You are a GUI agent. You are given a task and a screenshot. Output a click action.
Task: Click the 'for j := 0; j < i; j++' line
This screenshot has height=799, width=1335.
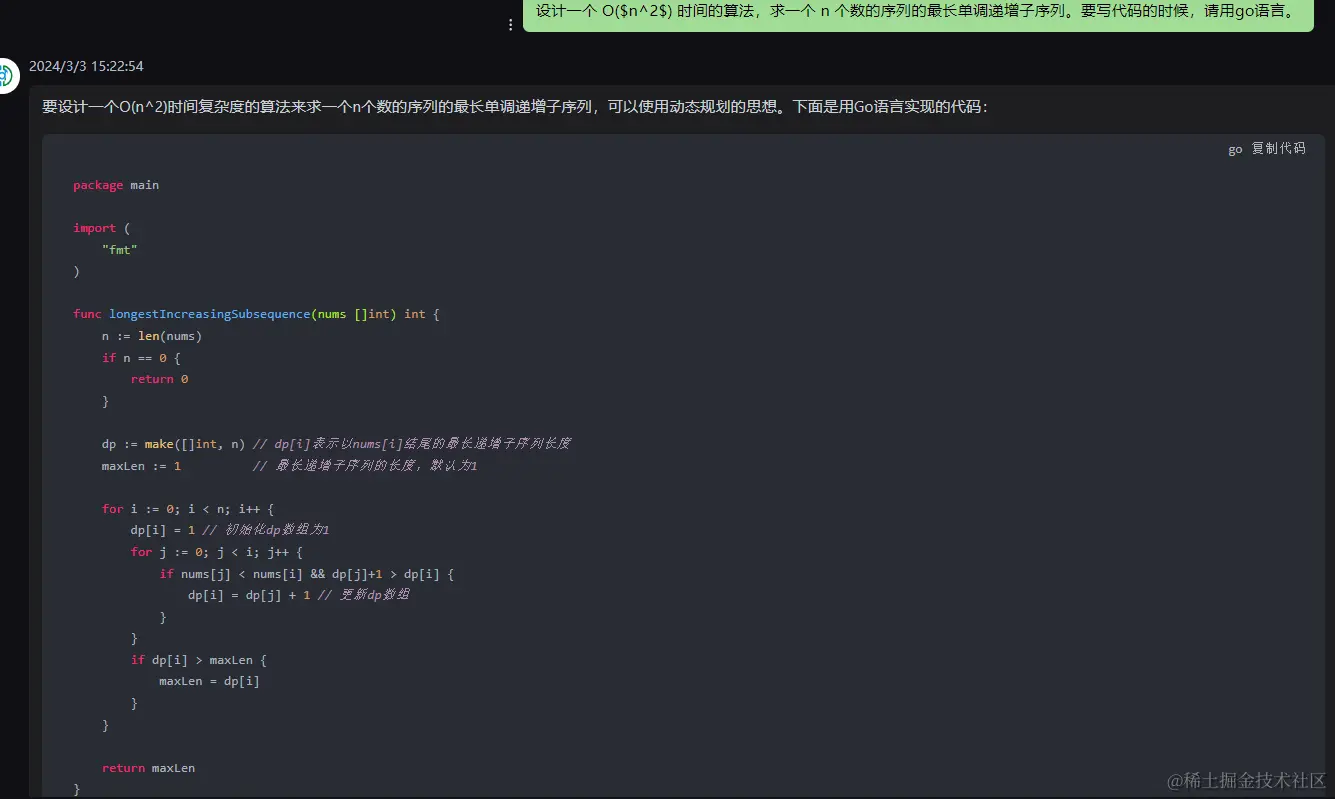[x=217, y=552]
